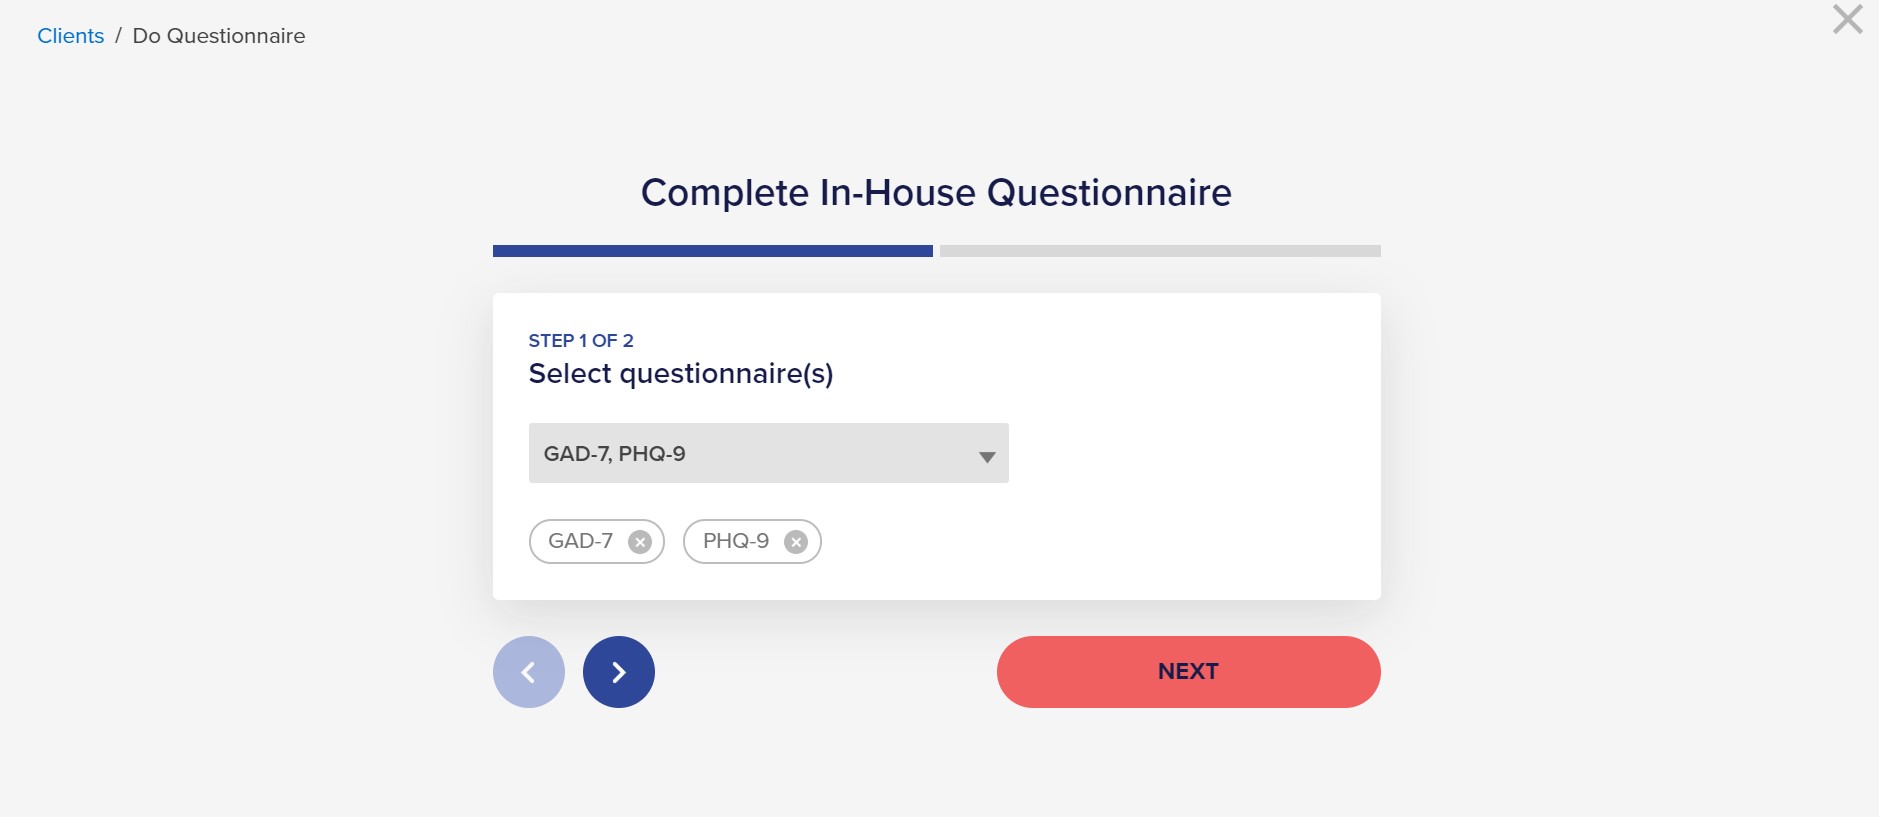Image resolution: width=1879 pixels, height=817 pixels.
Task: Click the Do Questionnaire breadcrumb text
Action: 219,36
